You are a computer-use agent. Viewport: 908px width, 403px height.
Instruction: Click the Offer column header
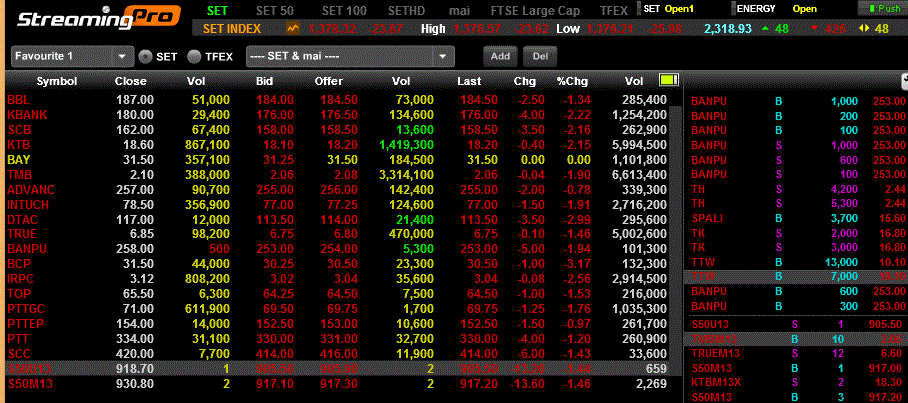pyautogui.click(x=328, y=82)
